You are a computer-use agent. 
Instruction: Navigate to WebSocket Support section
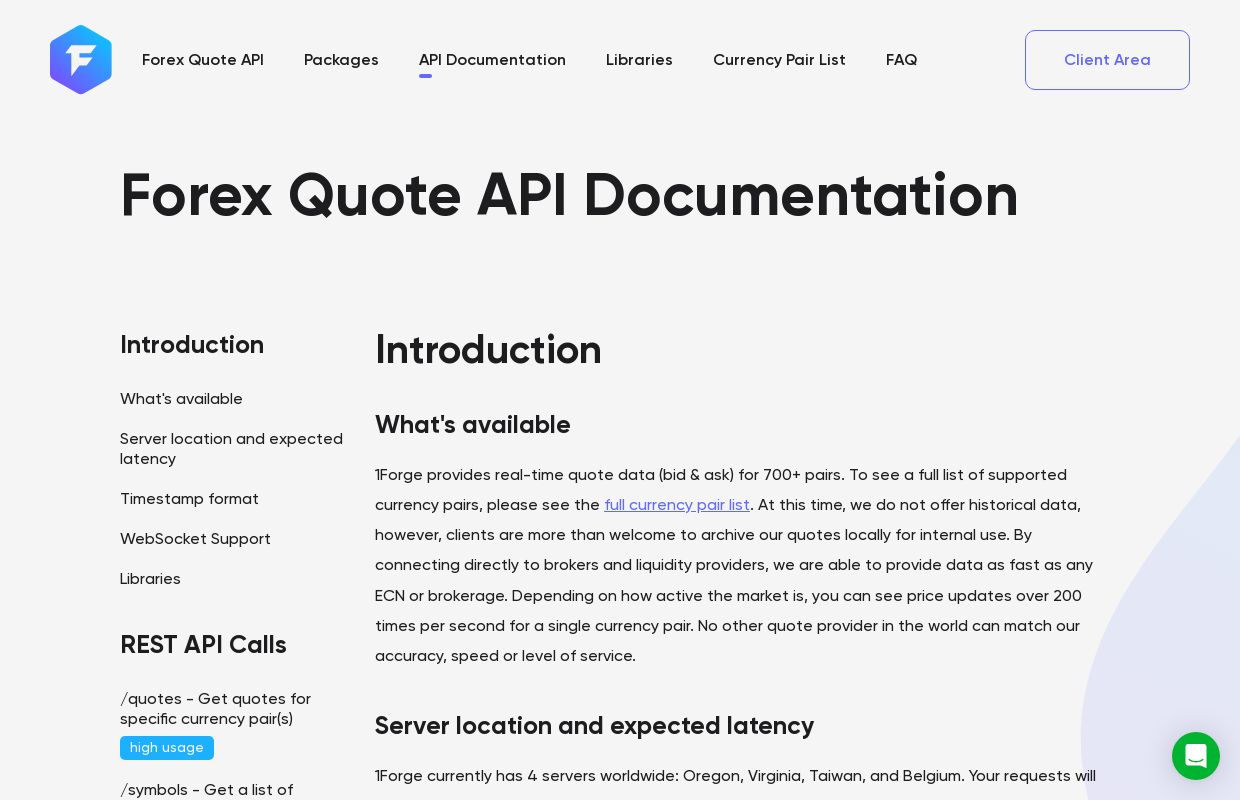pos(195,539)
